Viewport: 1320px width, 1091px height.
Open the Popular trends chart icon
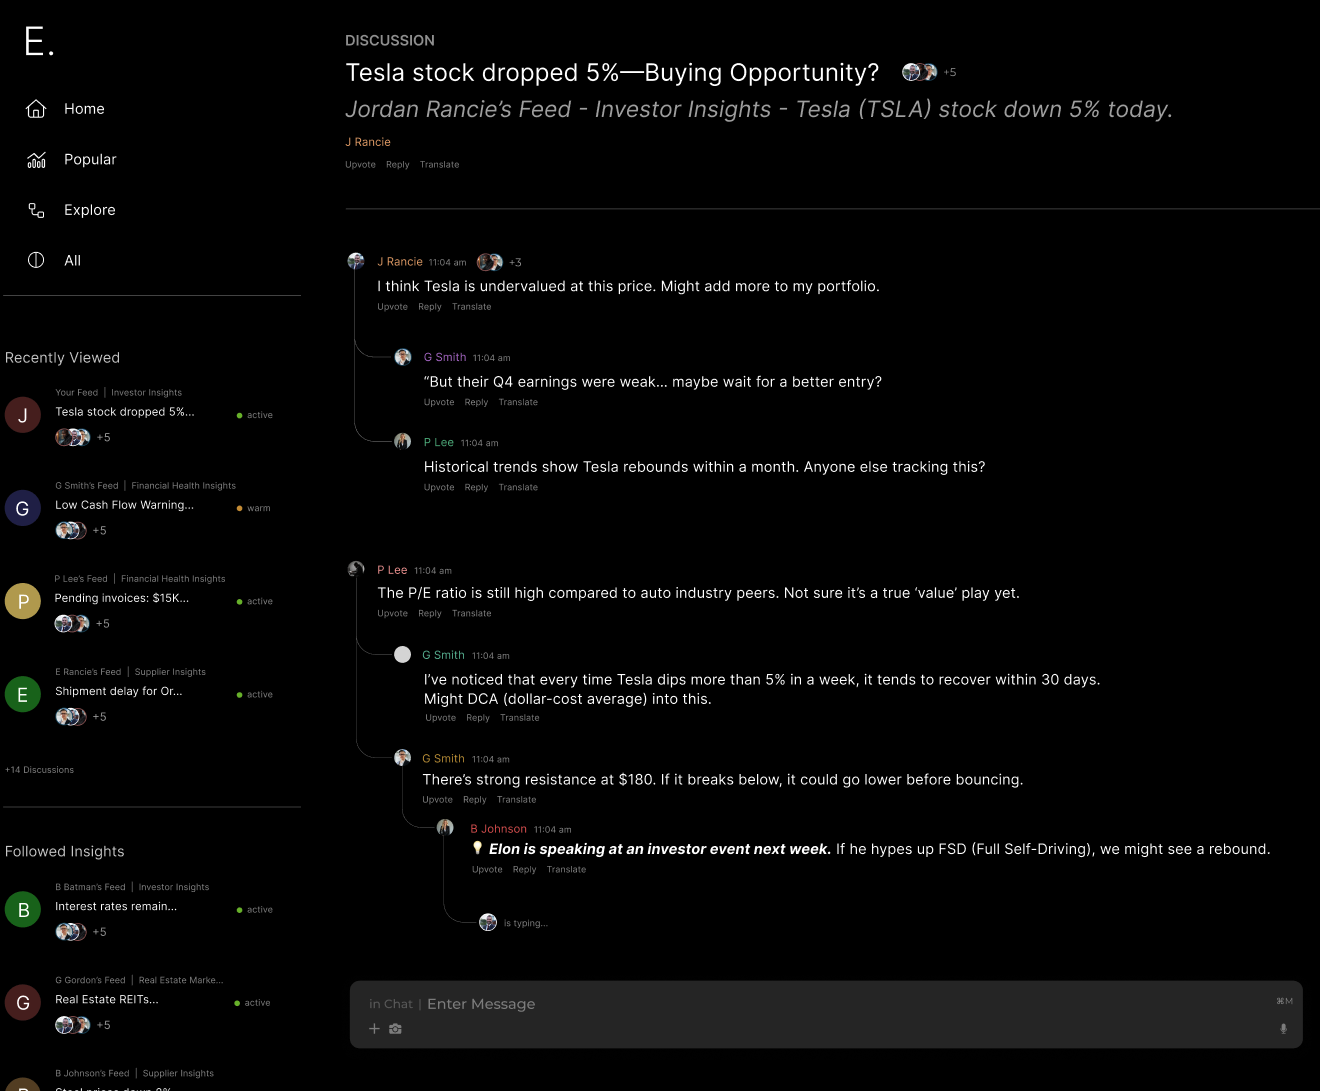coord(36,159)
